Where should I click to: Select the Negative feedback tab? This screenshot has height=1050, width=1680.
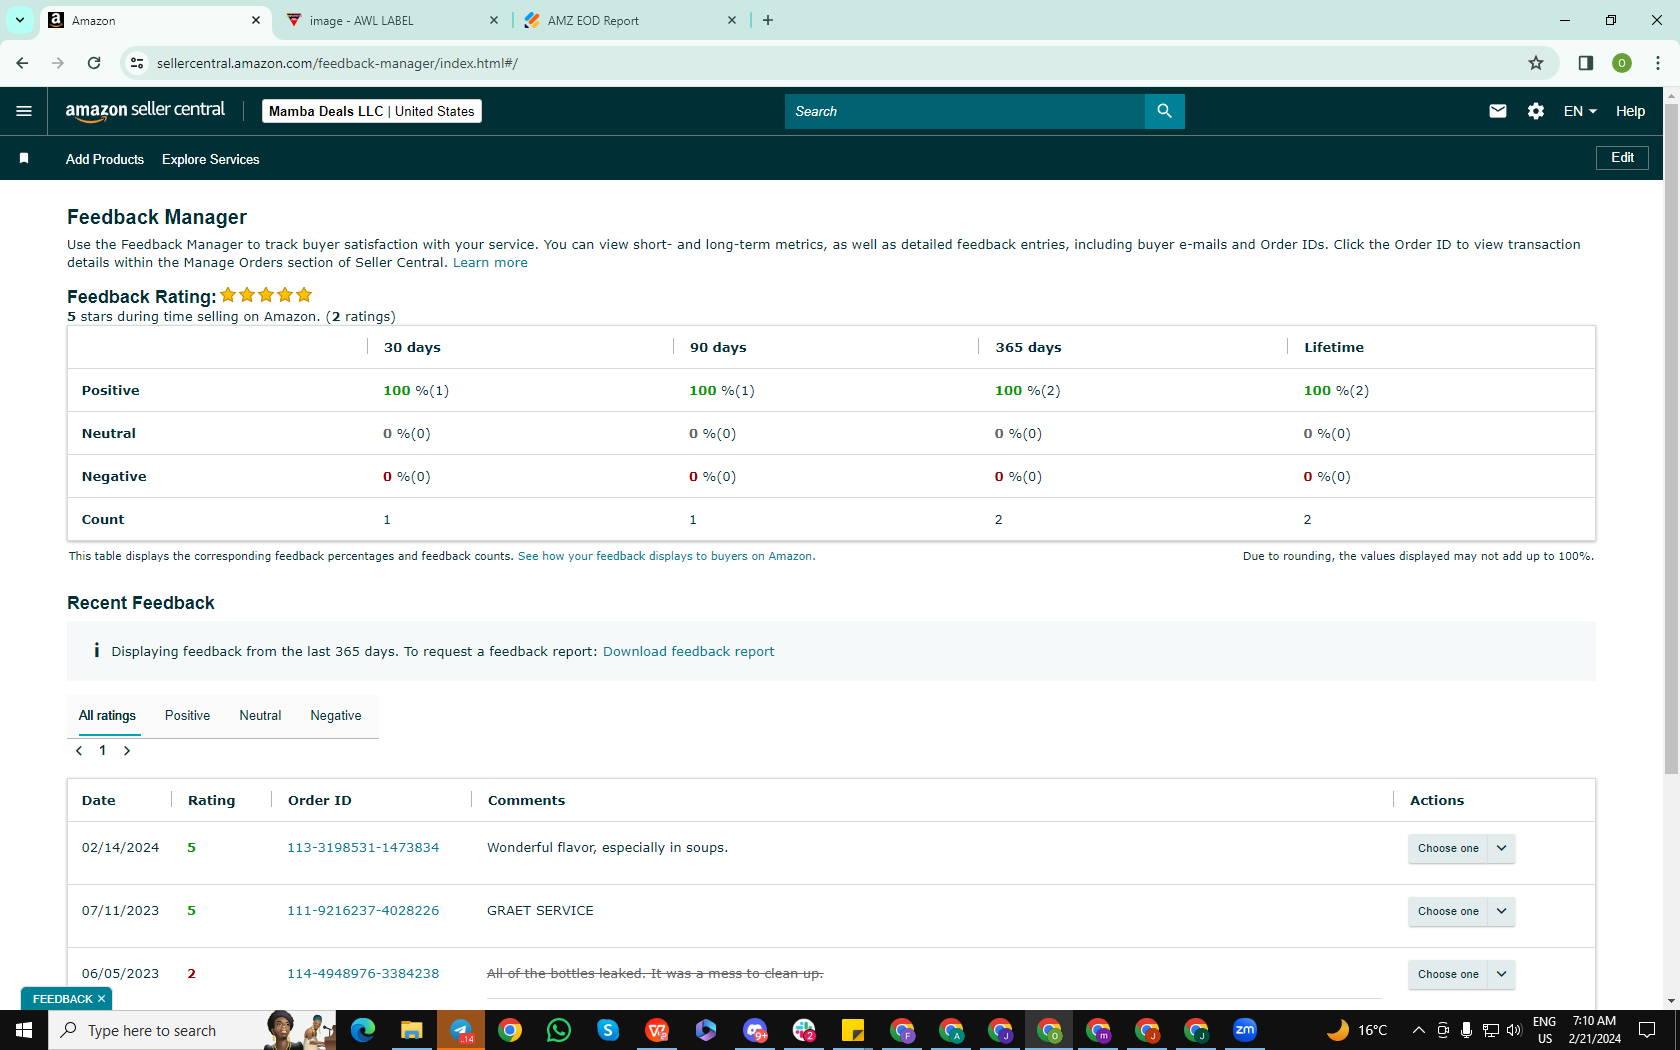point(336,715)
